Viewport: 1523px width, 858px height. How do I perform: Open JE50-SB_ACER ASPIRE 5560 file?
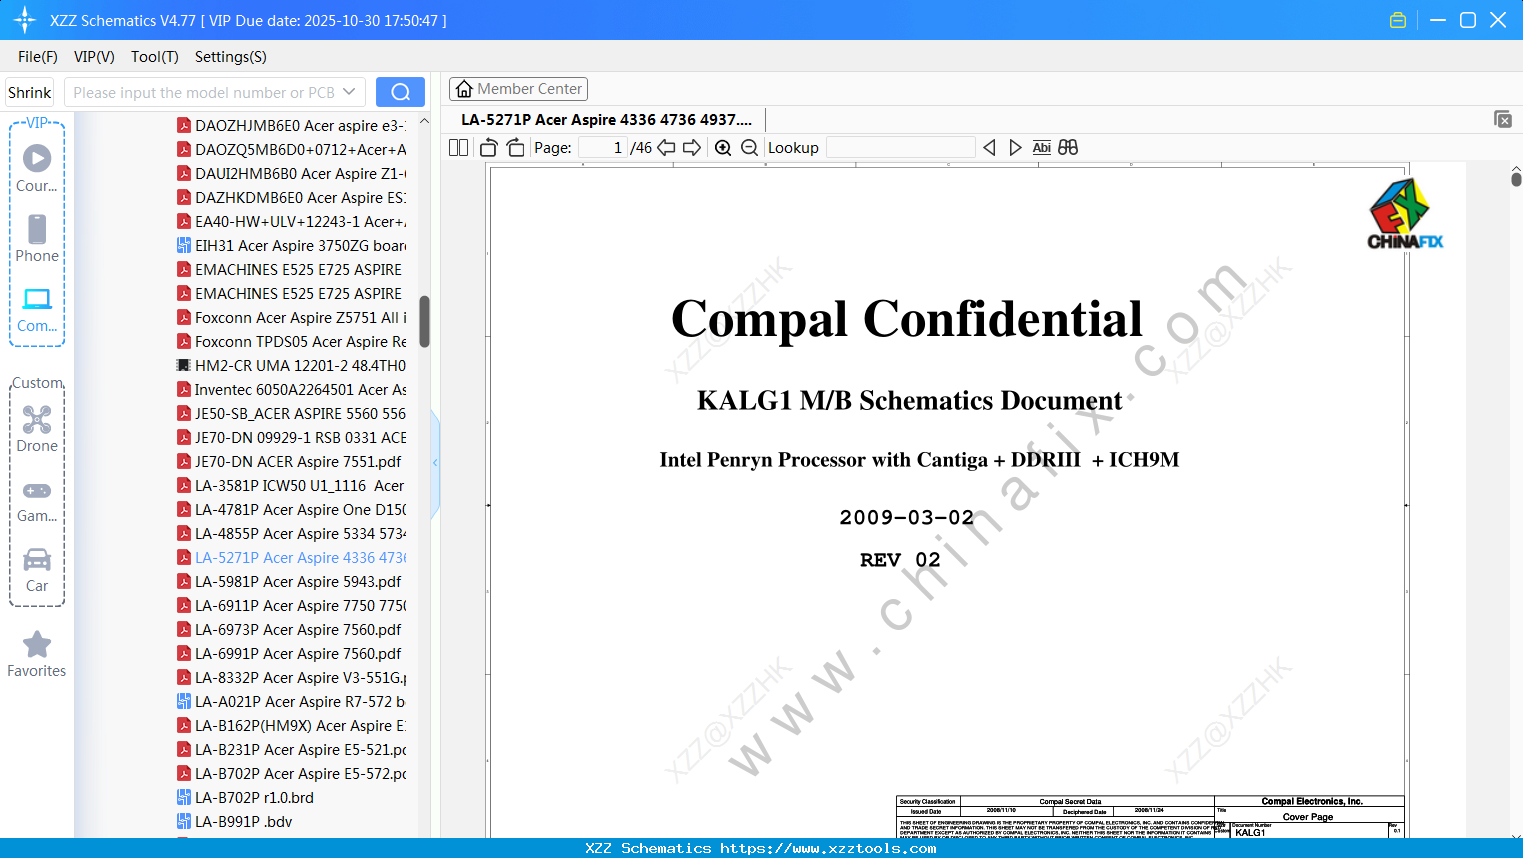pyautogui.click(x=291, y=414)
